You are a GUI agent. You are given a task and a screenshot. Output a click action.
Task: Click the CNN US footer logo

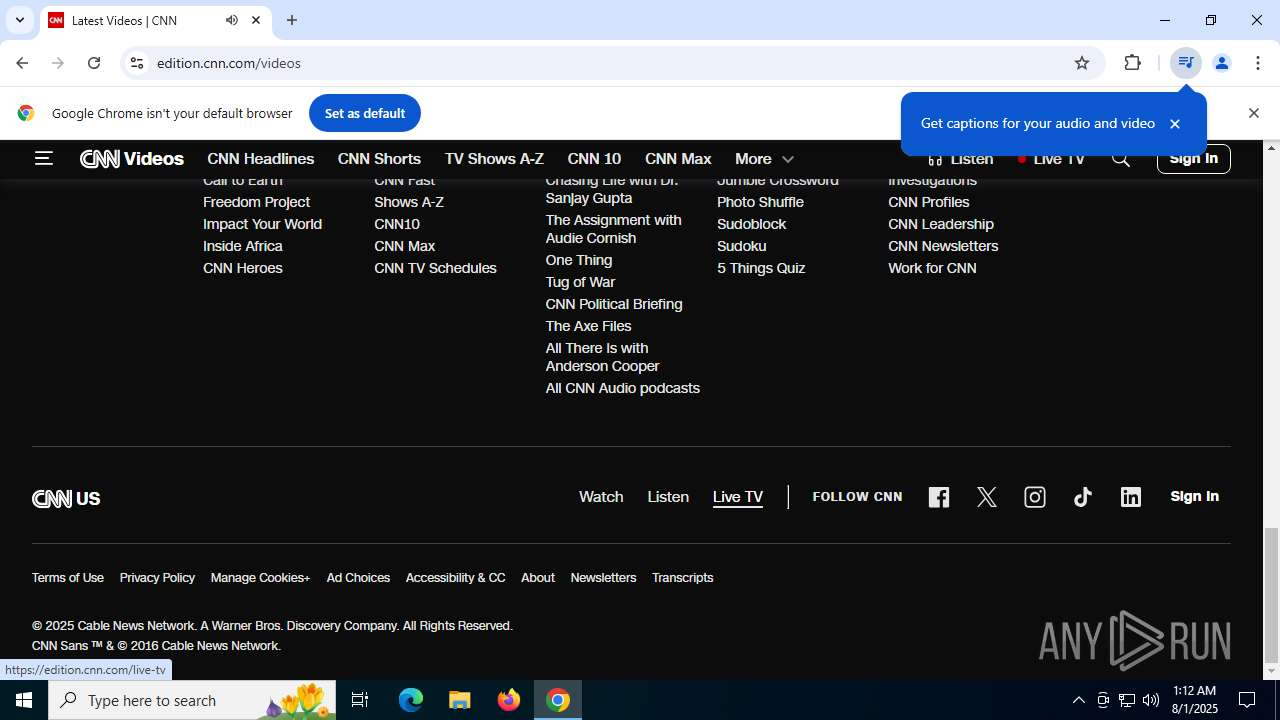click(x=66, y=498)
